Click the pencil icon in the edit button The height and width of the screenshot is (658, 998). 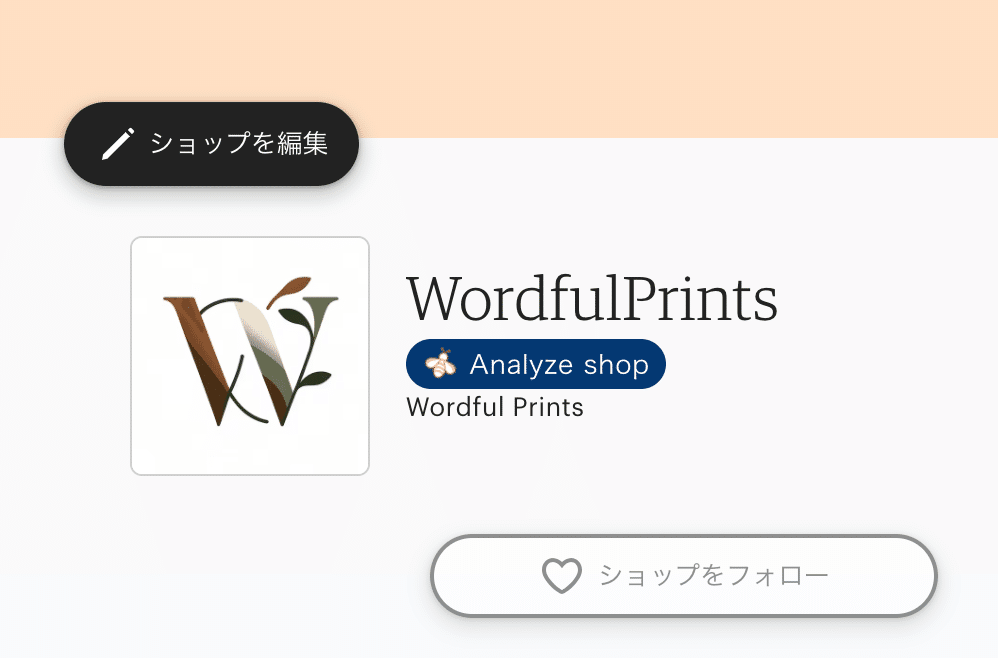point(118,144)
